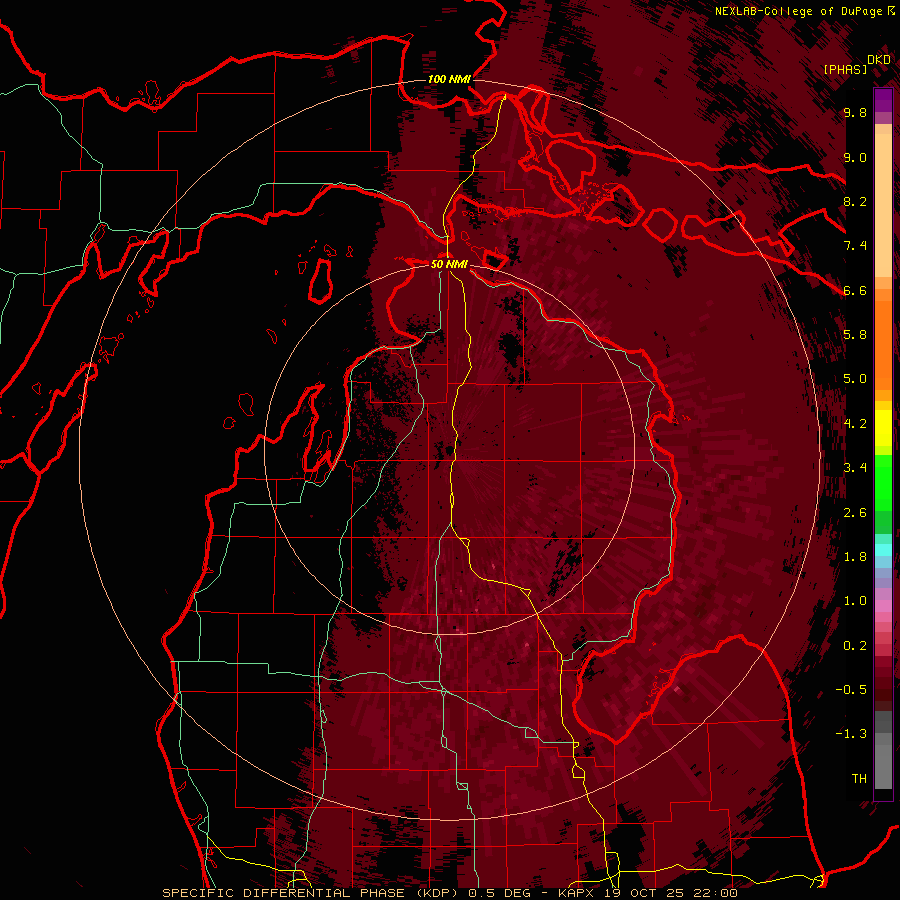Viewport: 900px width, 900px height.
Task: Select the DKD legend heading
Action: click(x=879, y=59)
